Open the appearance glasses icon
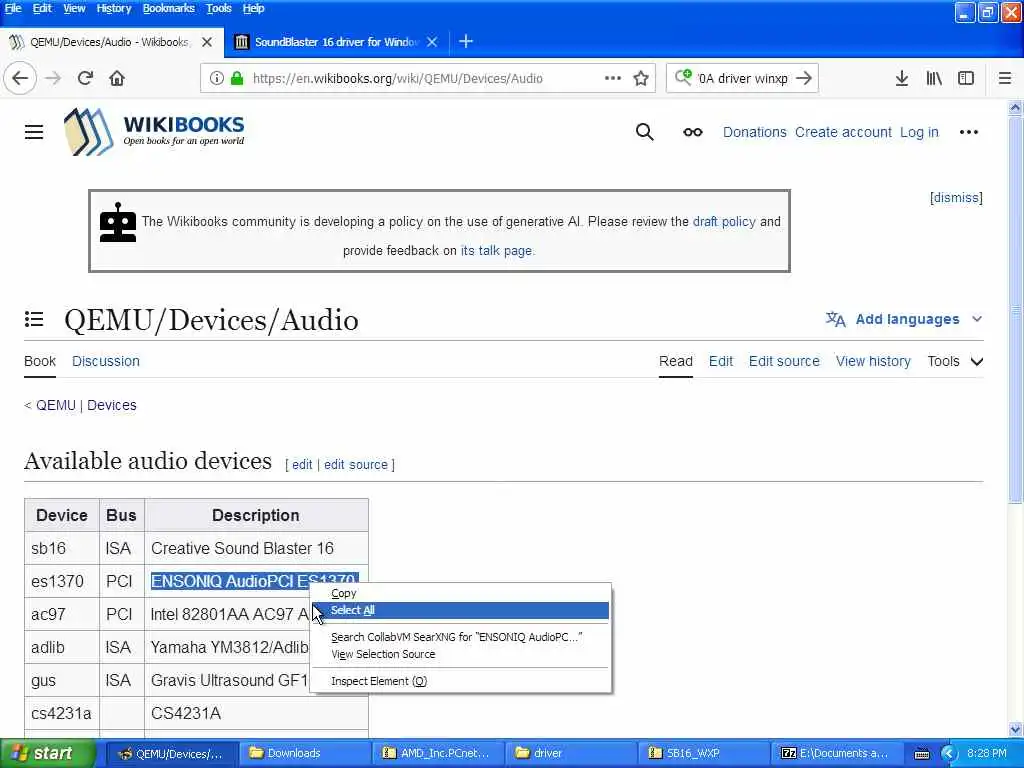The image size is (1024, 768). [693, 132]
